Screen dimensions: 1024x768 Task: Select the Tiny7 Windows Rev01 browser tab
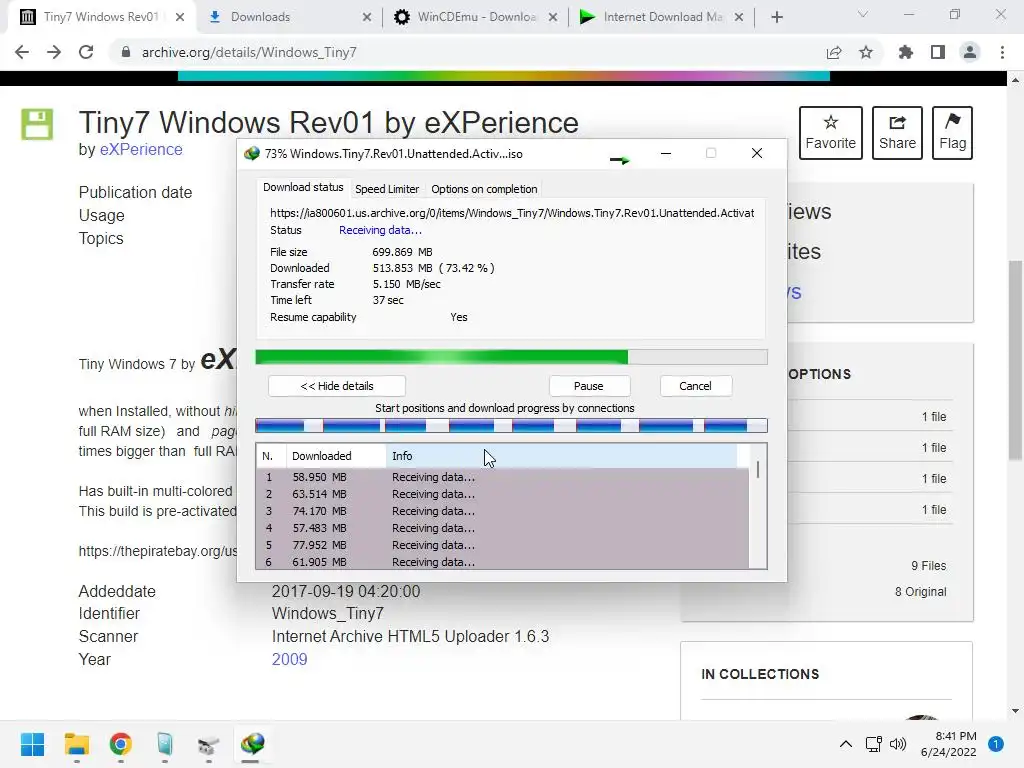click(101, 17)
